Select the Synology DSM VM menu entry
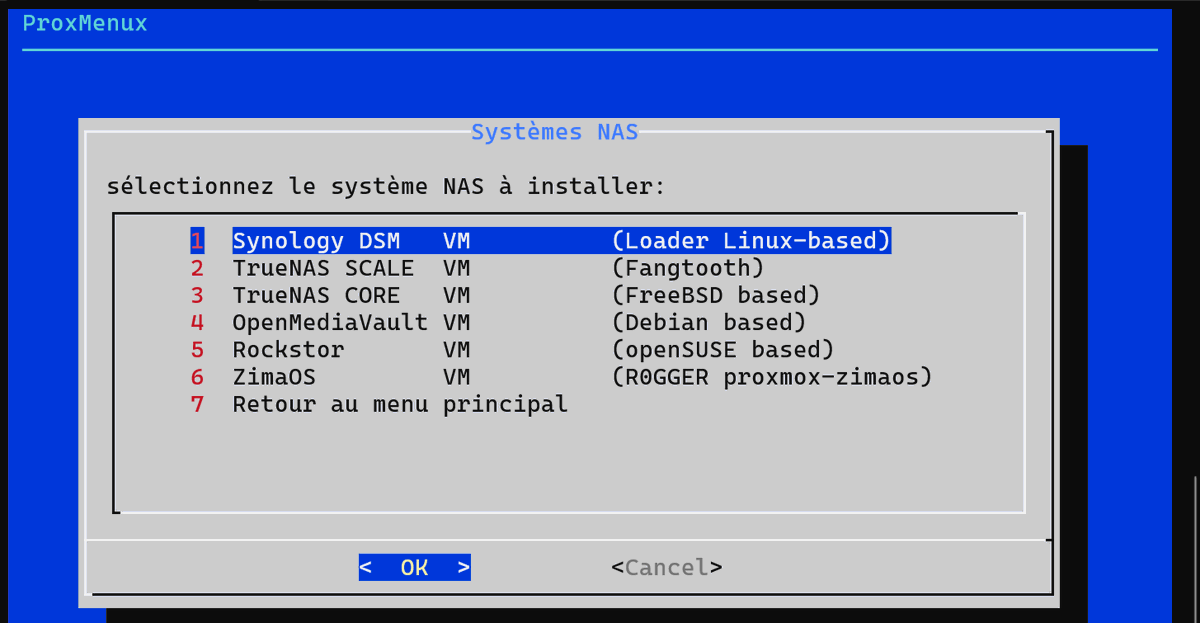 point(540,241)
